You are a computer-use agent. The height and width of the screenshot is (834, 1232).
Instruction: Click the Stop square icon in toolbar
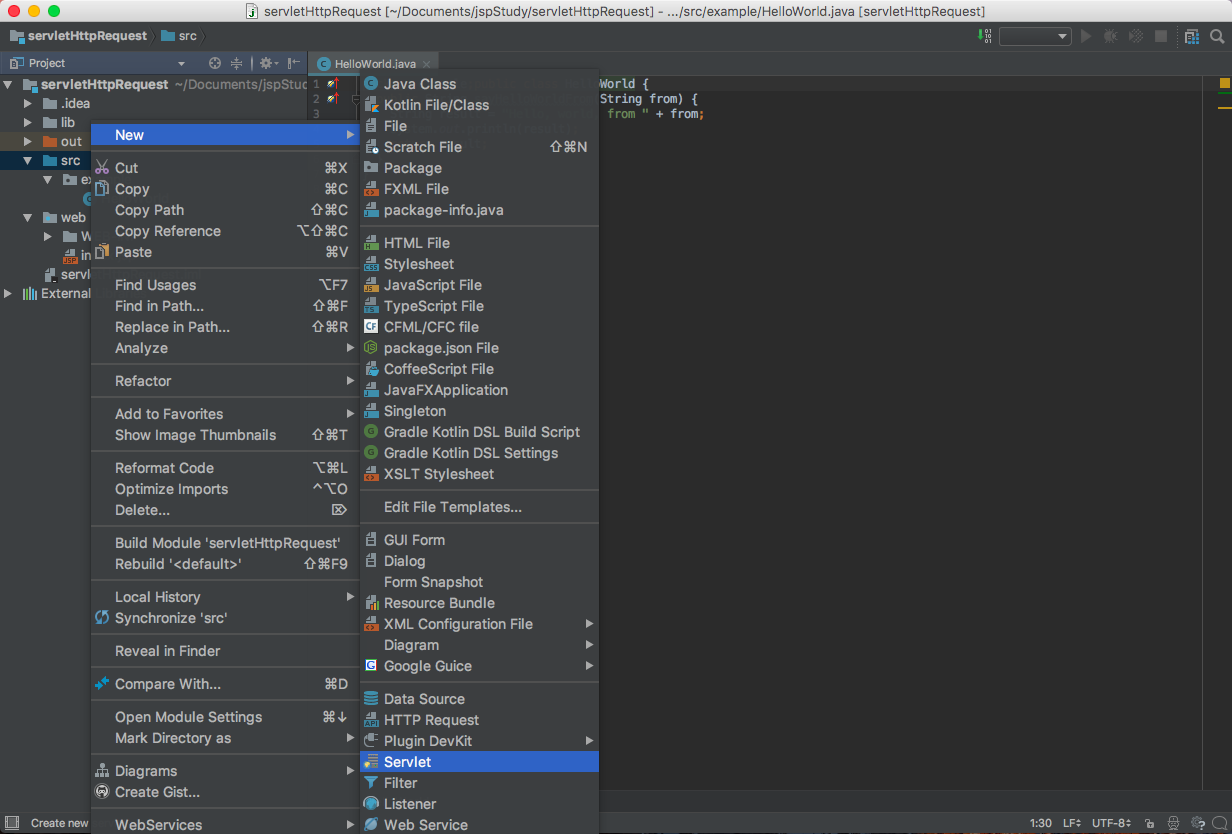click(1161, 36)
